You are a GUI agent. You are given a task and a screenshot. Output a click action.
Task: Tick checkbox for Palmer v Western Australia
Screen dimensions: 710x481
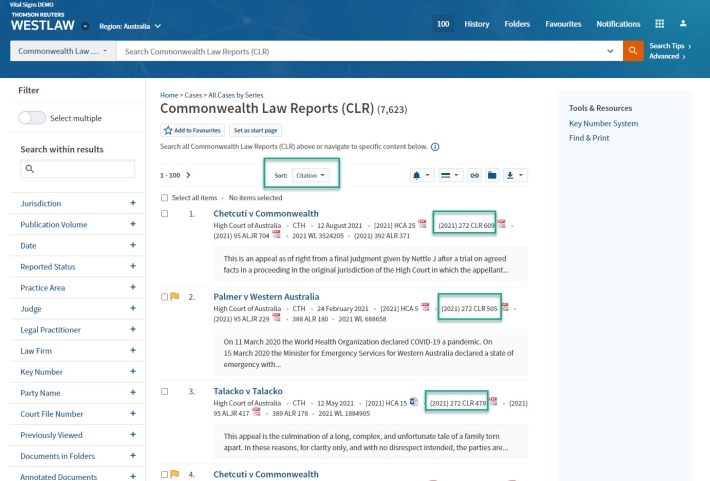164,297
